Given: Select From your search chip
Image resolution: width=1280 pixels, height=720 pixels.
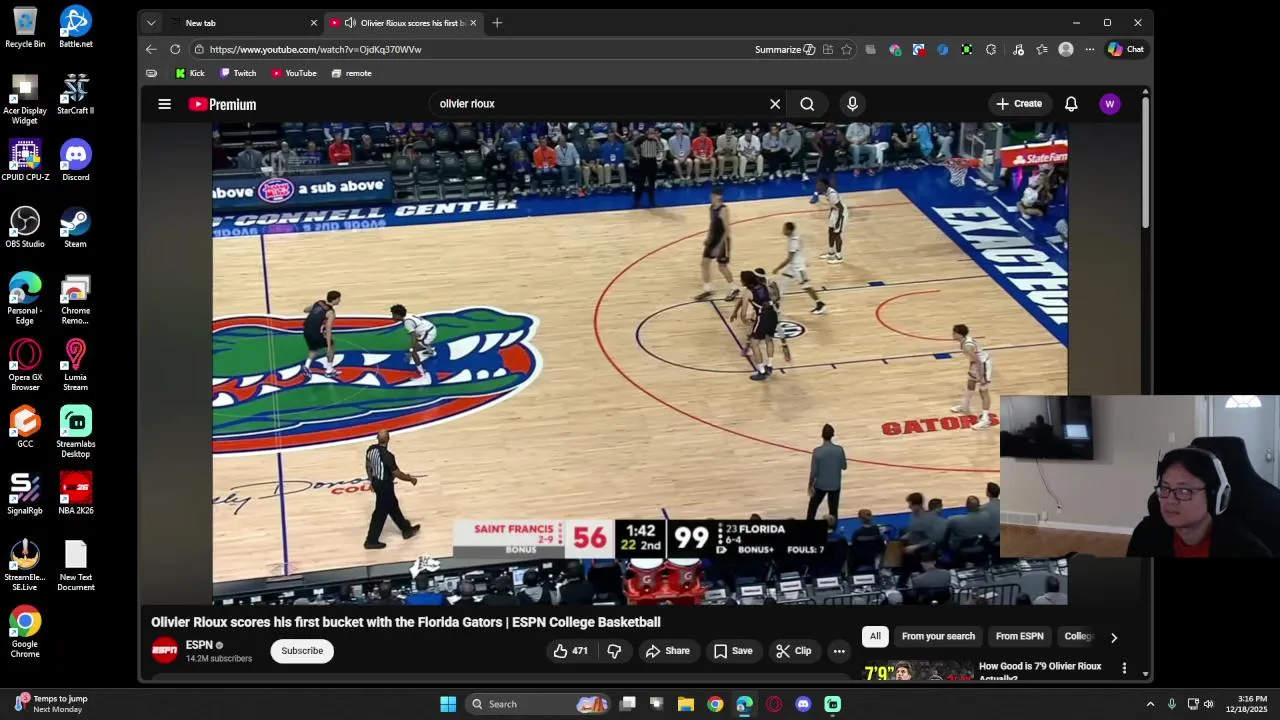Looking at the screenshot, I should tap(938, 636).
